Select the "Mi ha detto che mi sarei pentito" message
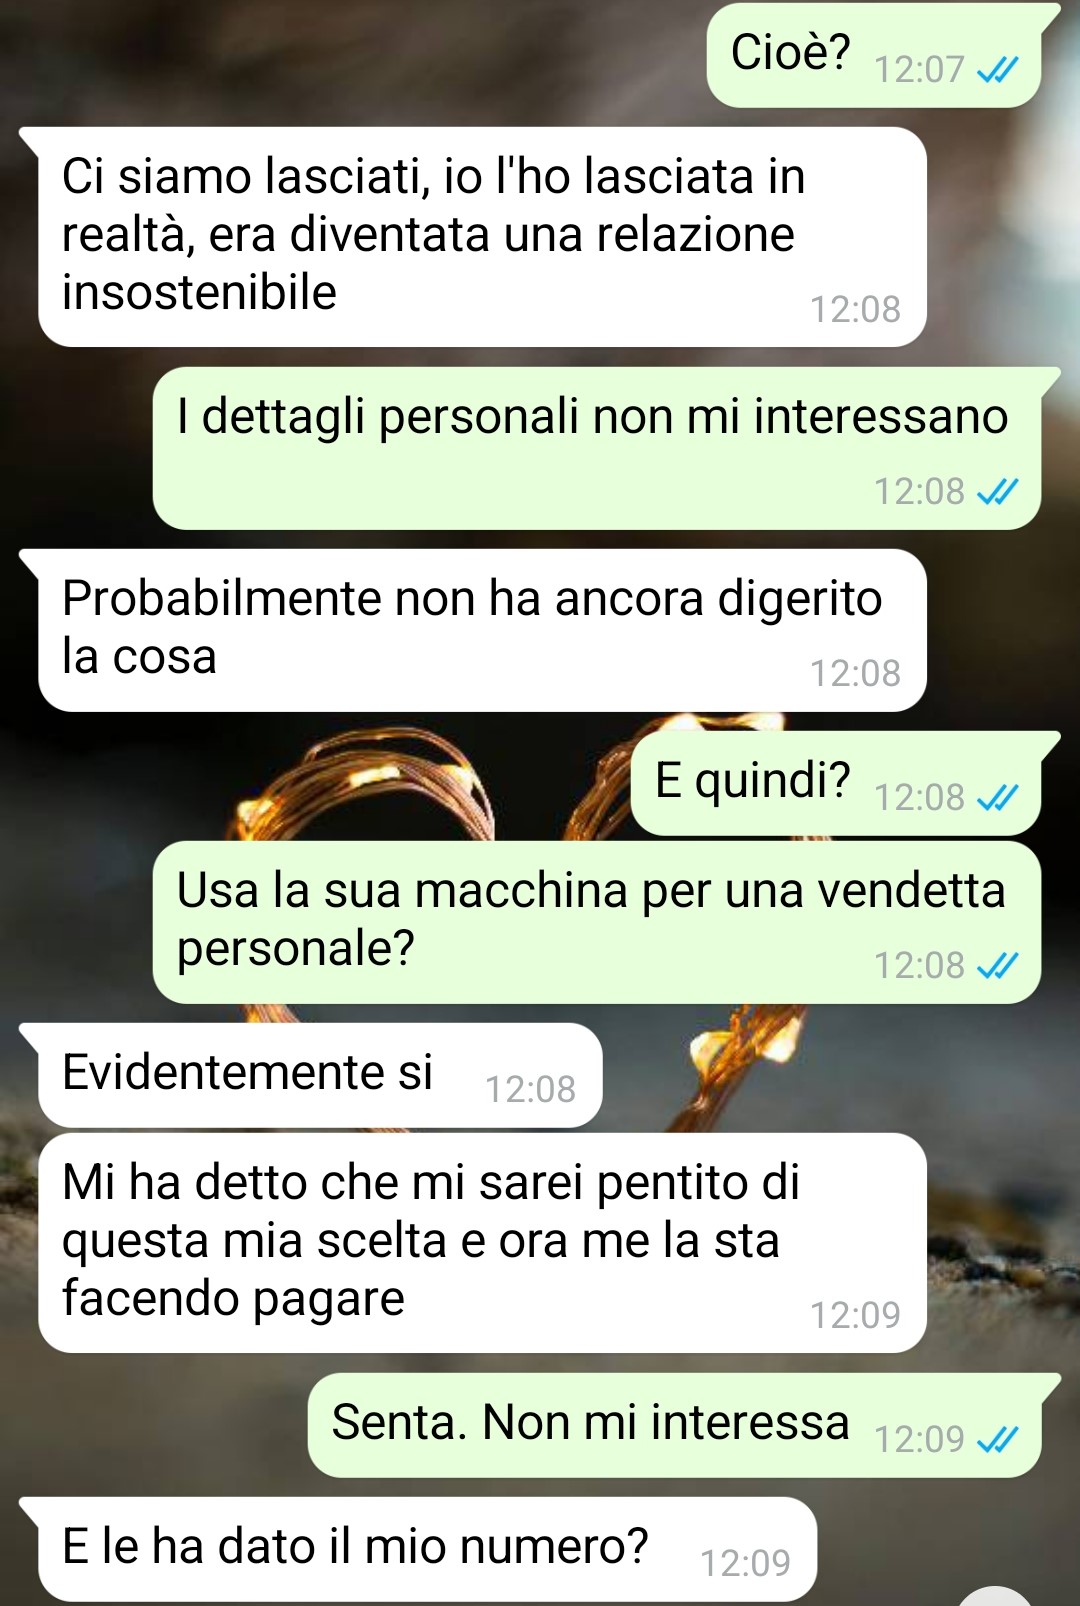Viewport: 1080px width, 1606px height. (x=482, y=1243)
